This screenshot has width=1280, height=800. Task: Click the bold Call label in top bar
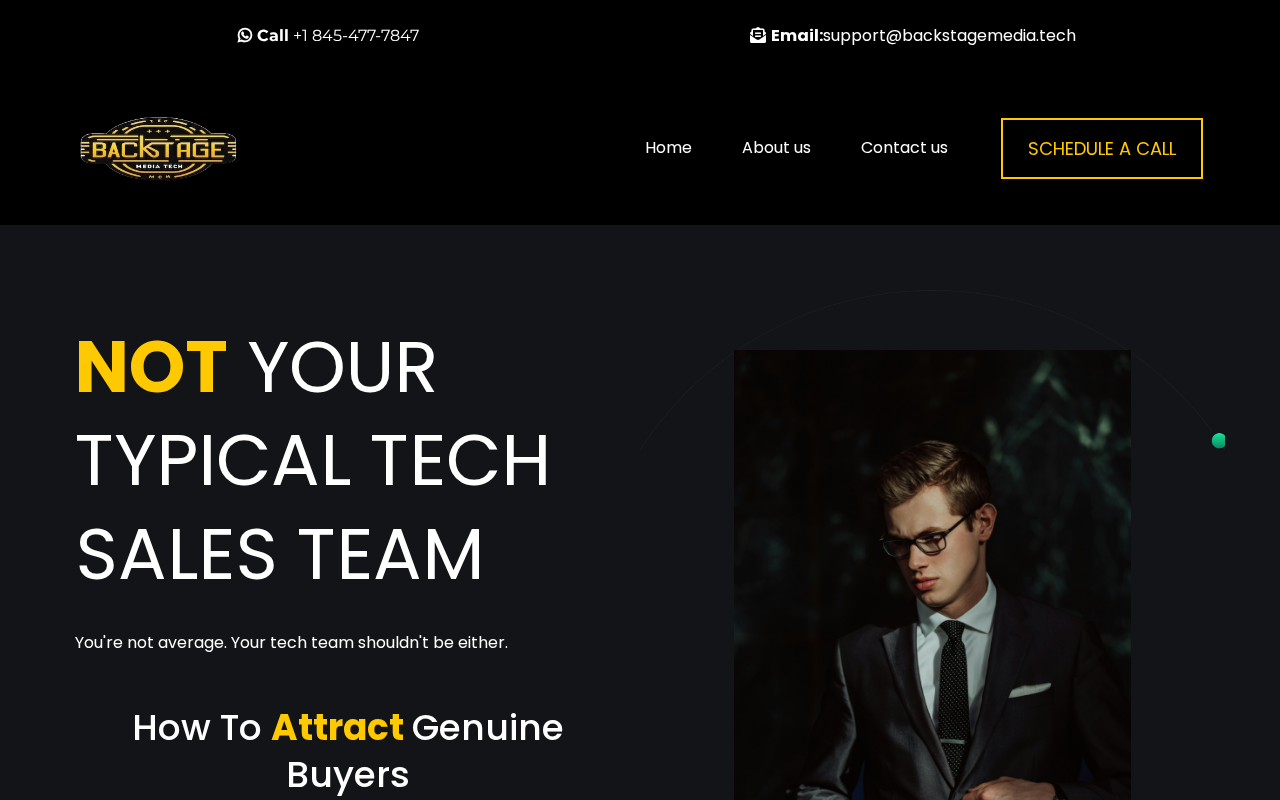pyautogui.click(x=273, y=36)
